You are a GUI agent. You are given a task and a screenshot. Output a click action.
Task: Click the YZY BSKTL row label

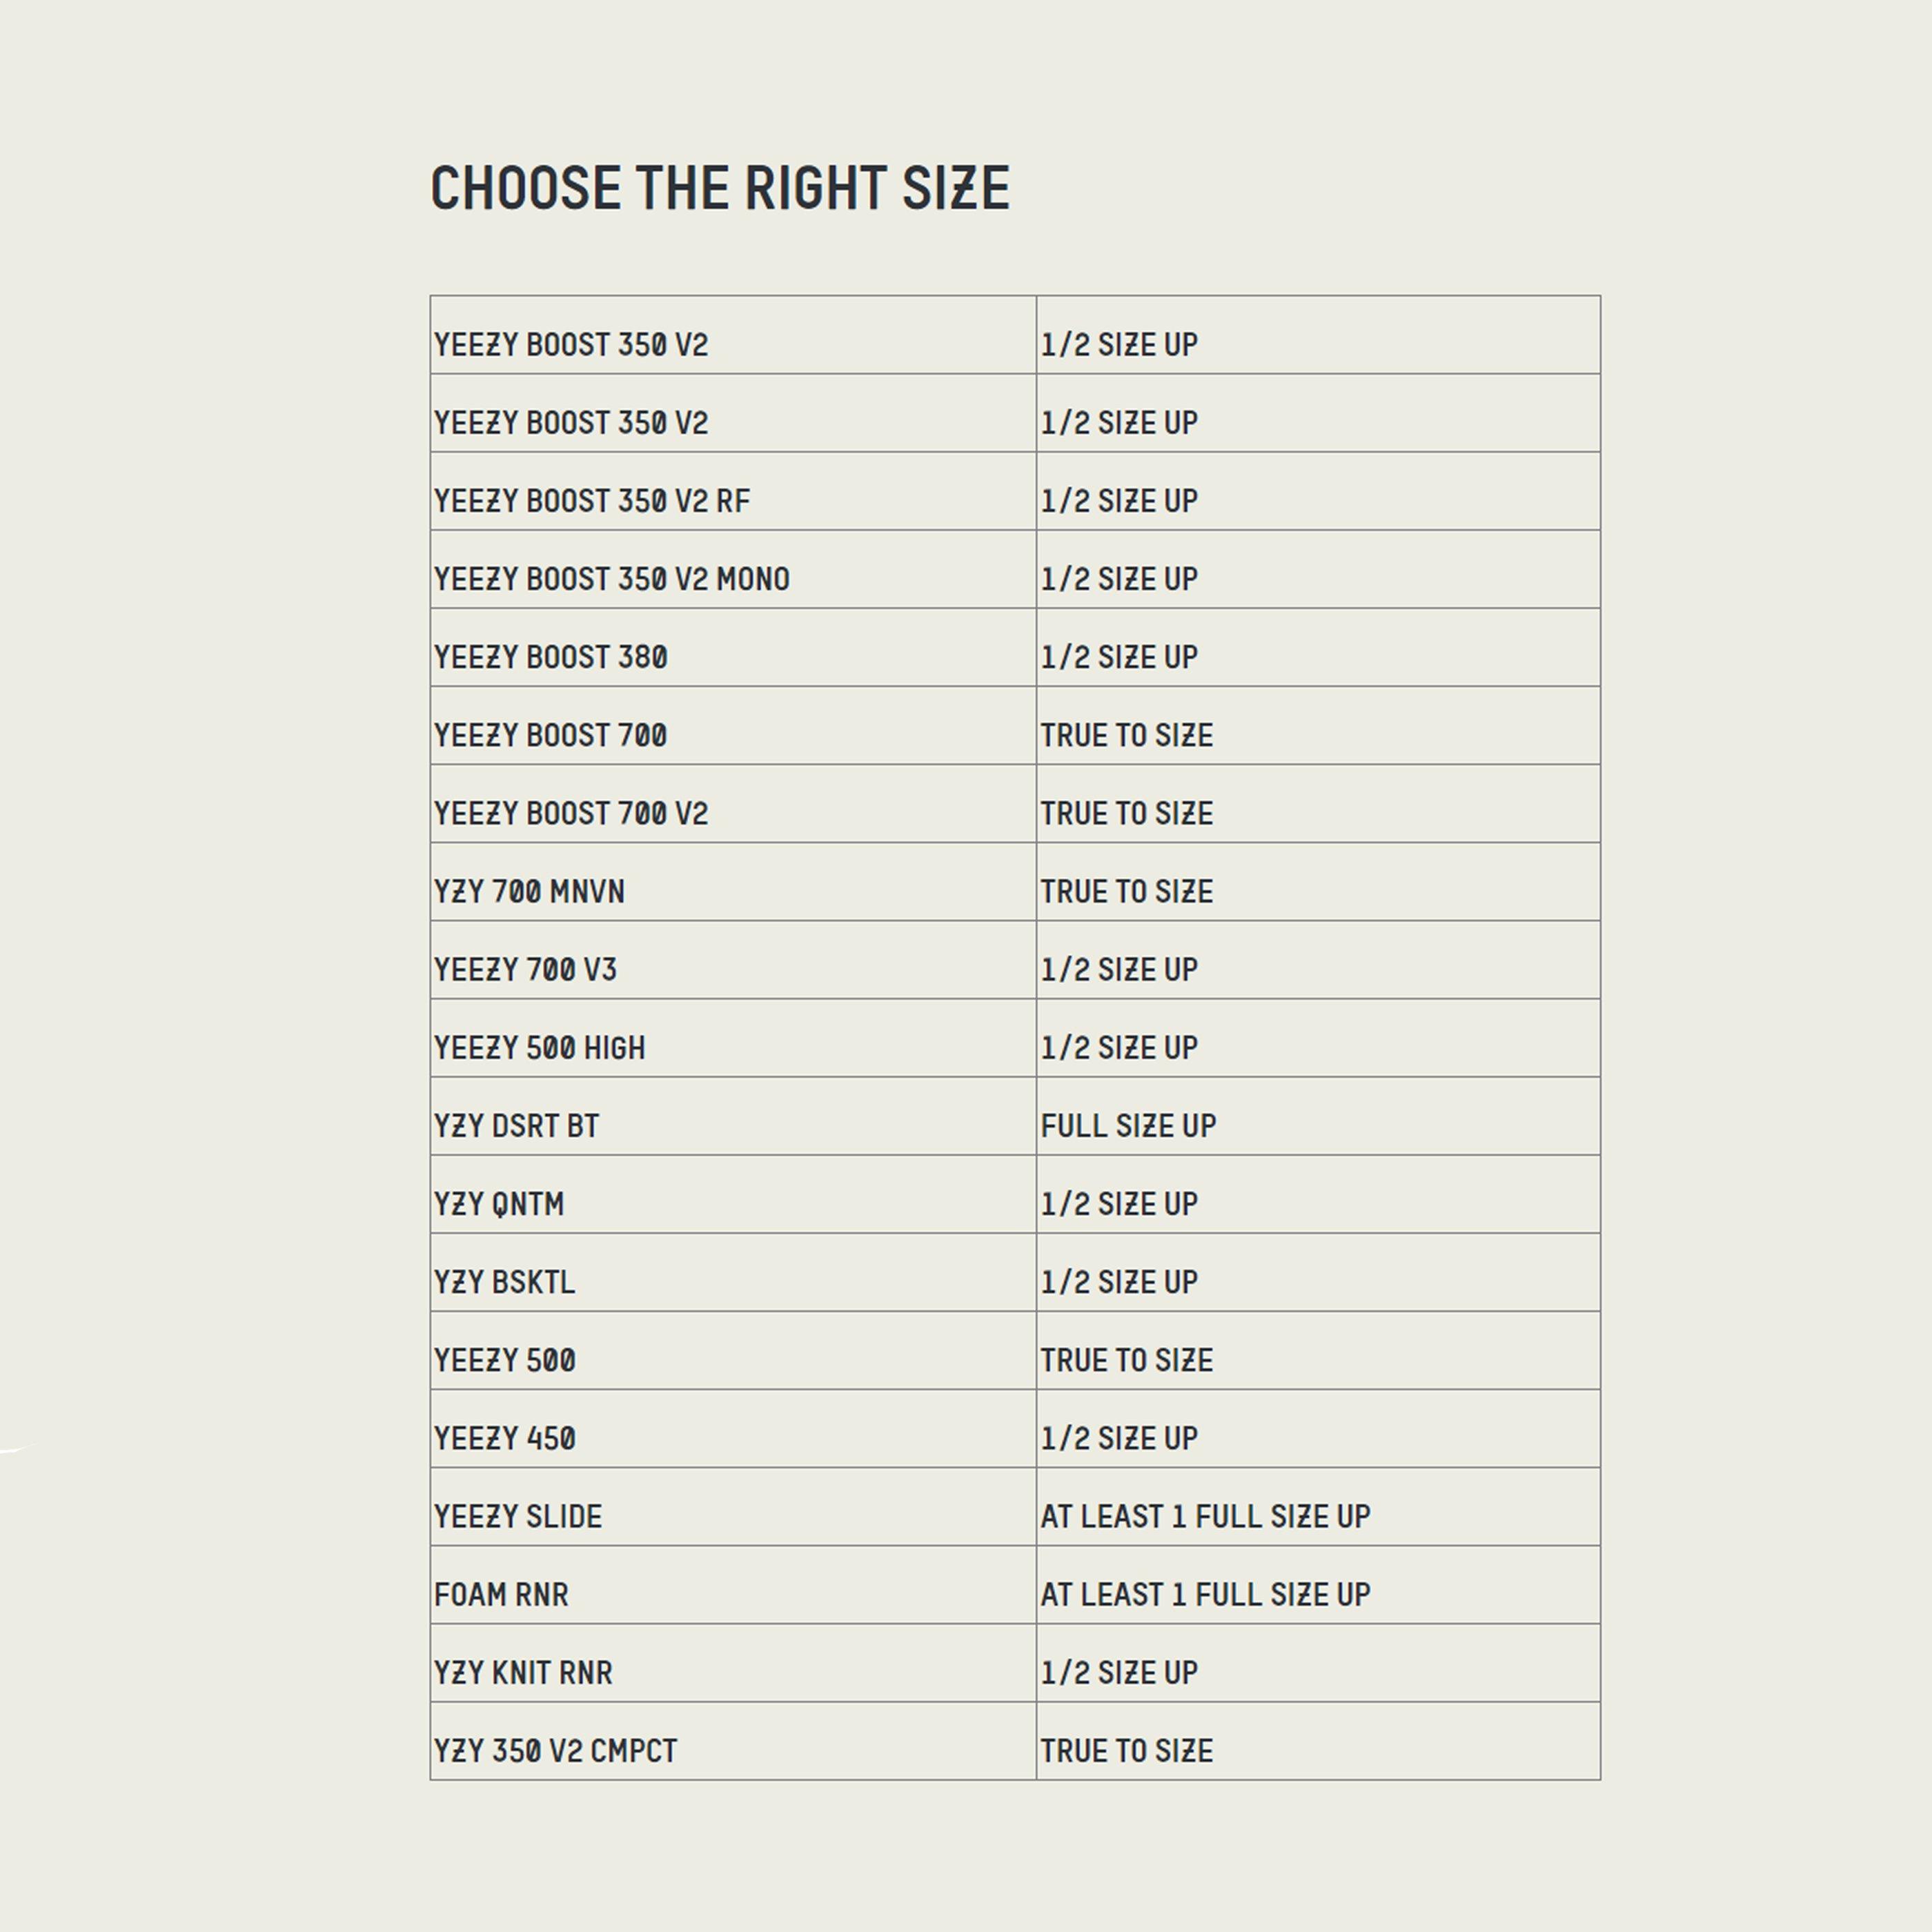(504, 1281)
